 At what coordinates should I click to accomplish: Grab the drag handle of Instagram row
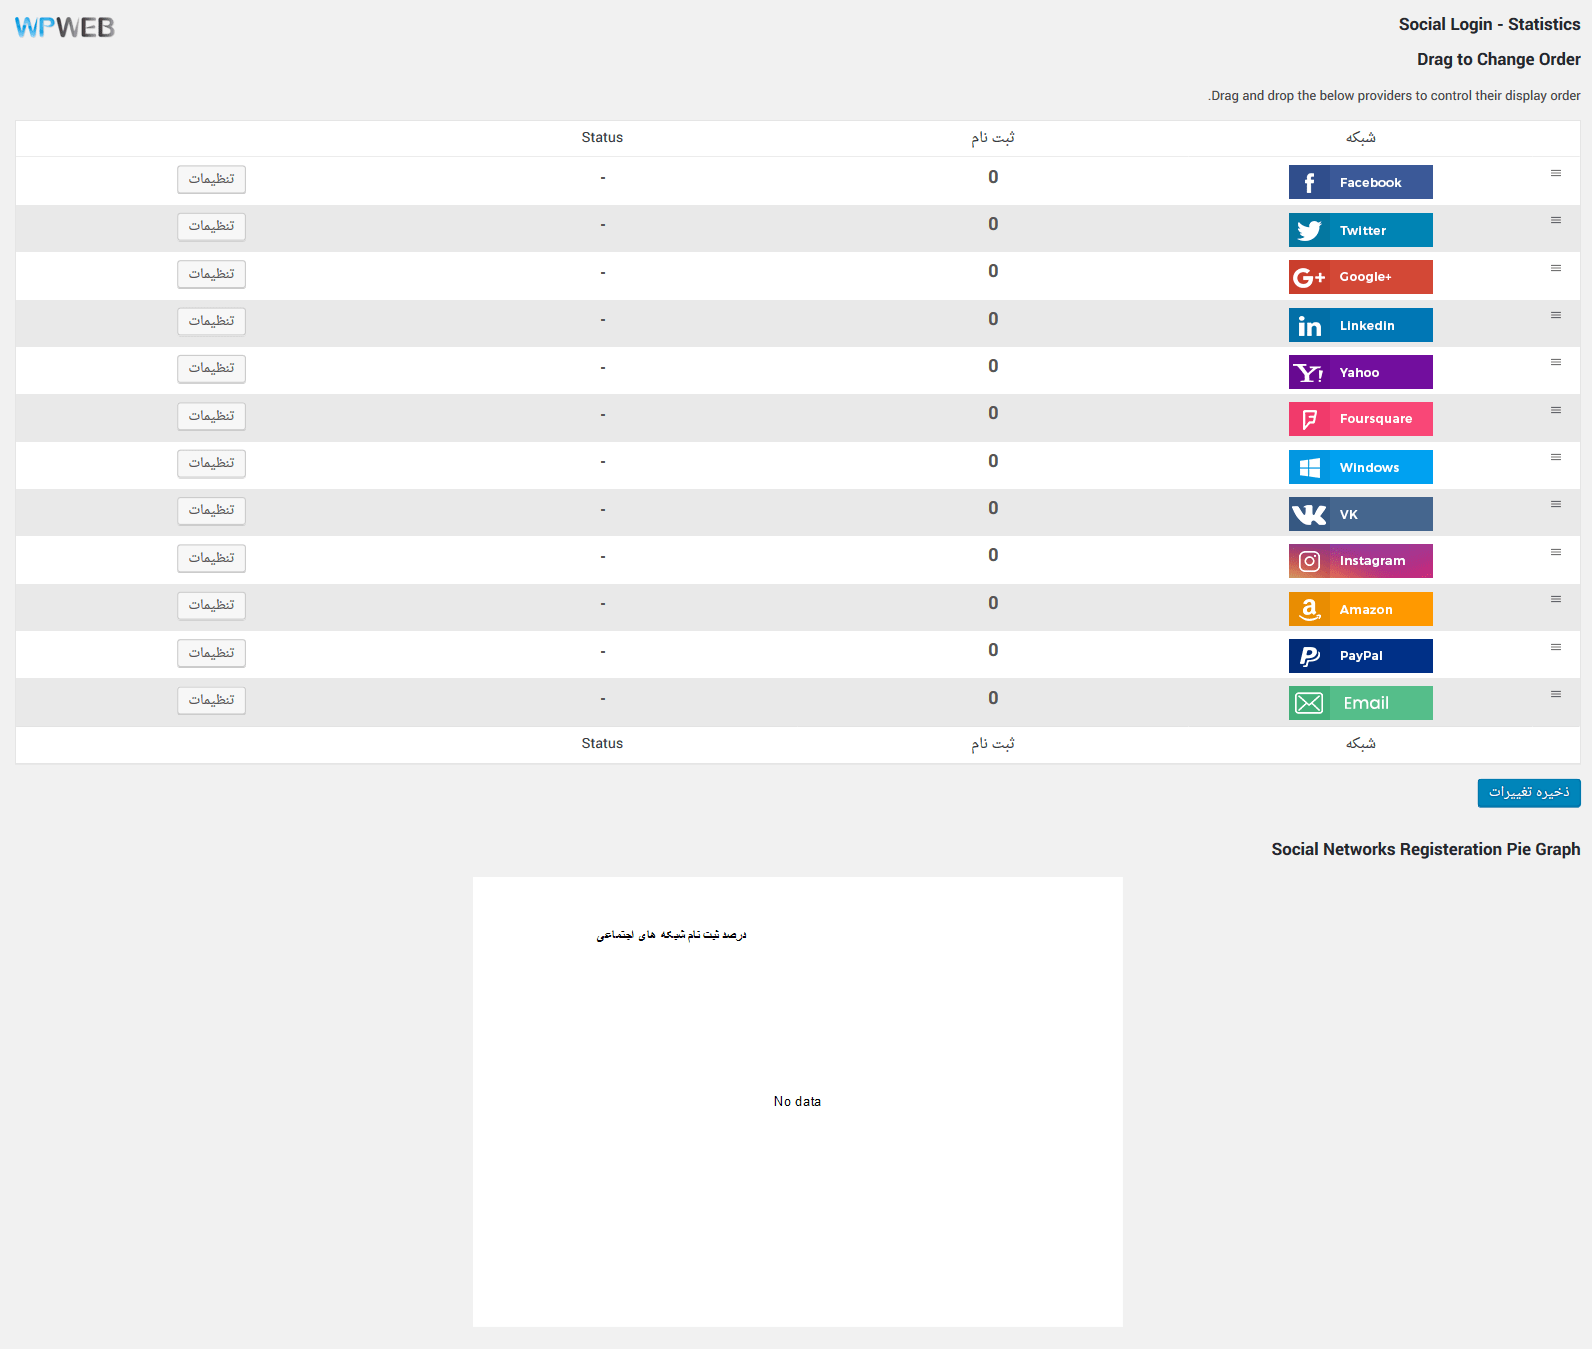(1556, 552)
